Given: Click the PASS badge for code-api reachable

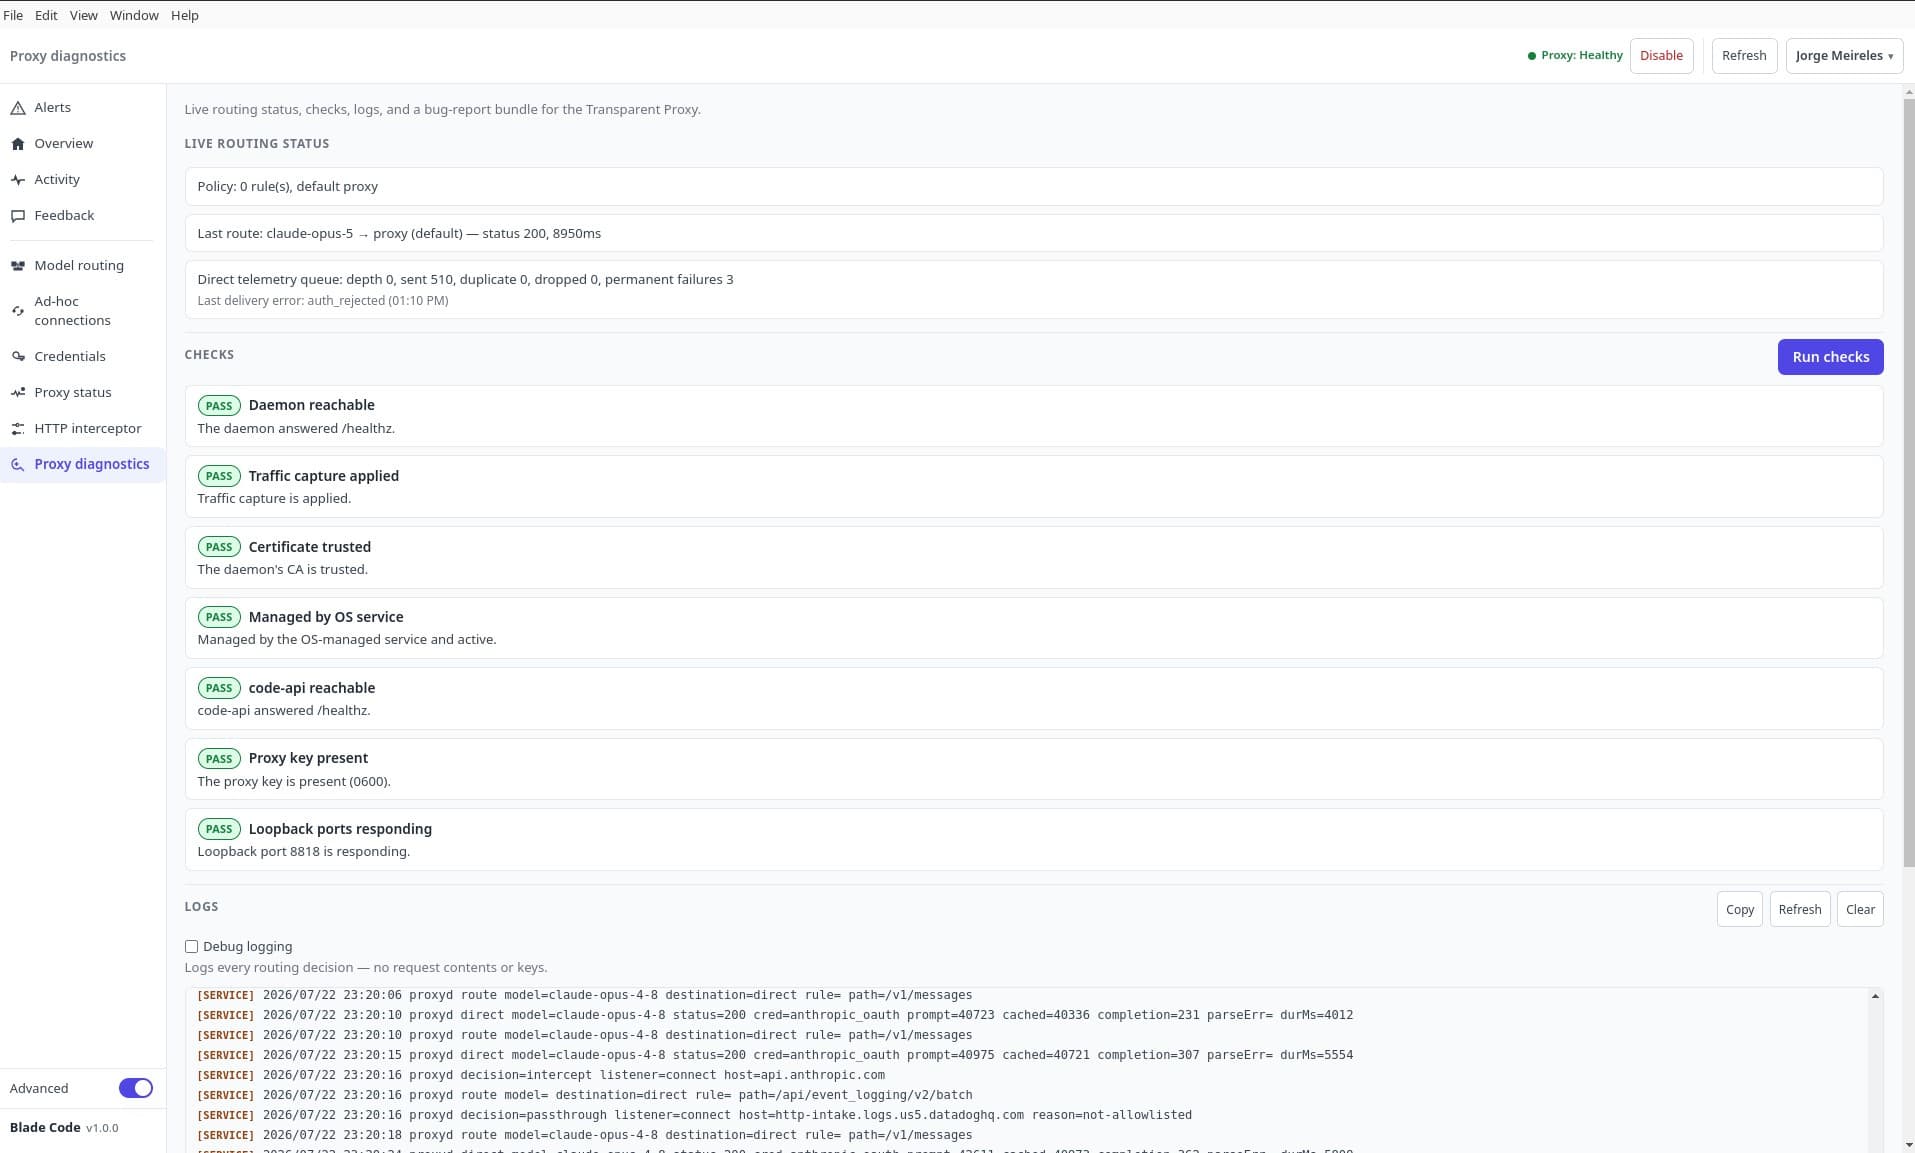Looking at the screenshot, I should point(219,688).
